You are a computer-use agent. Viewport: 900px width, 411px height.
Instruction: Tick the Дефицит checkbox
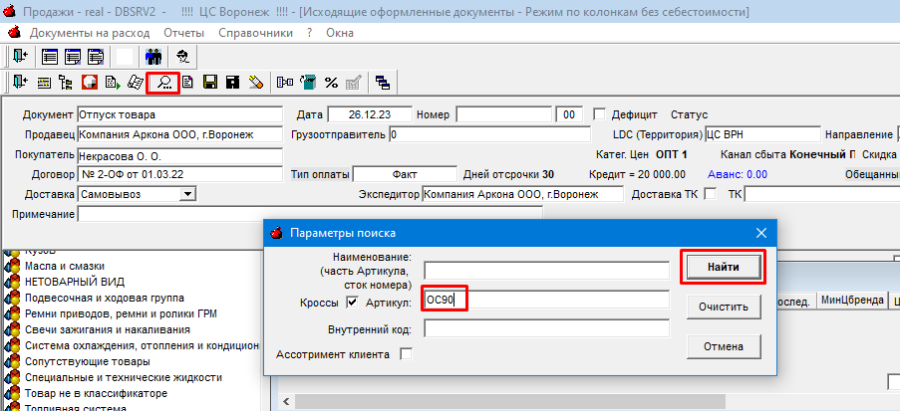click(x=599, y=114)
